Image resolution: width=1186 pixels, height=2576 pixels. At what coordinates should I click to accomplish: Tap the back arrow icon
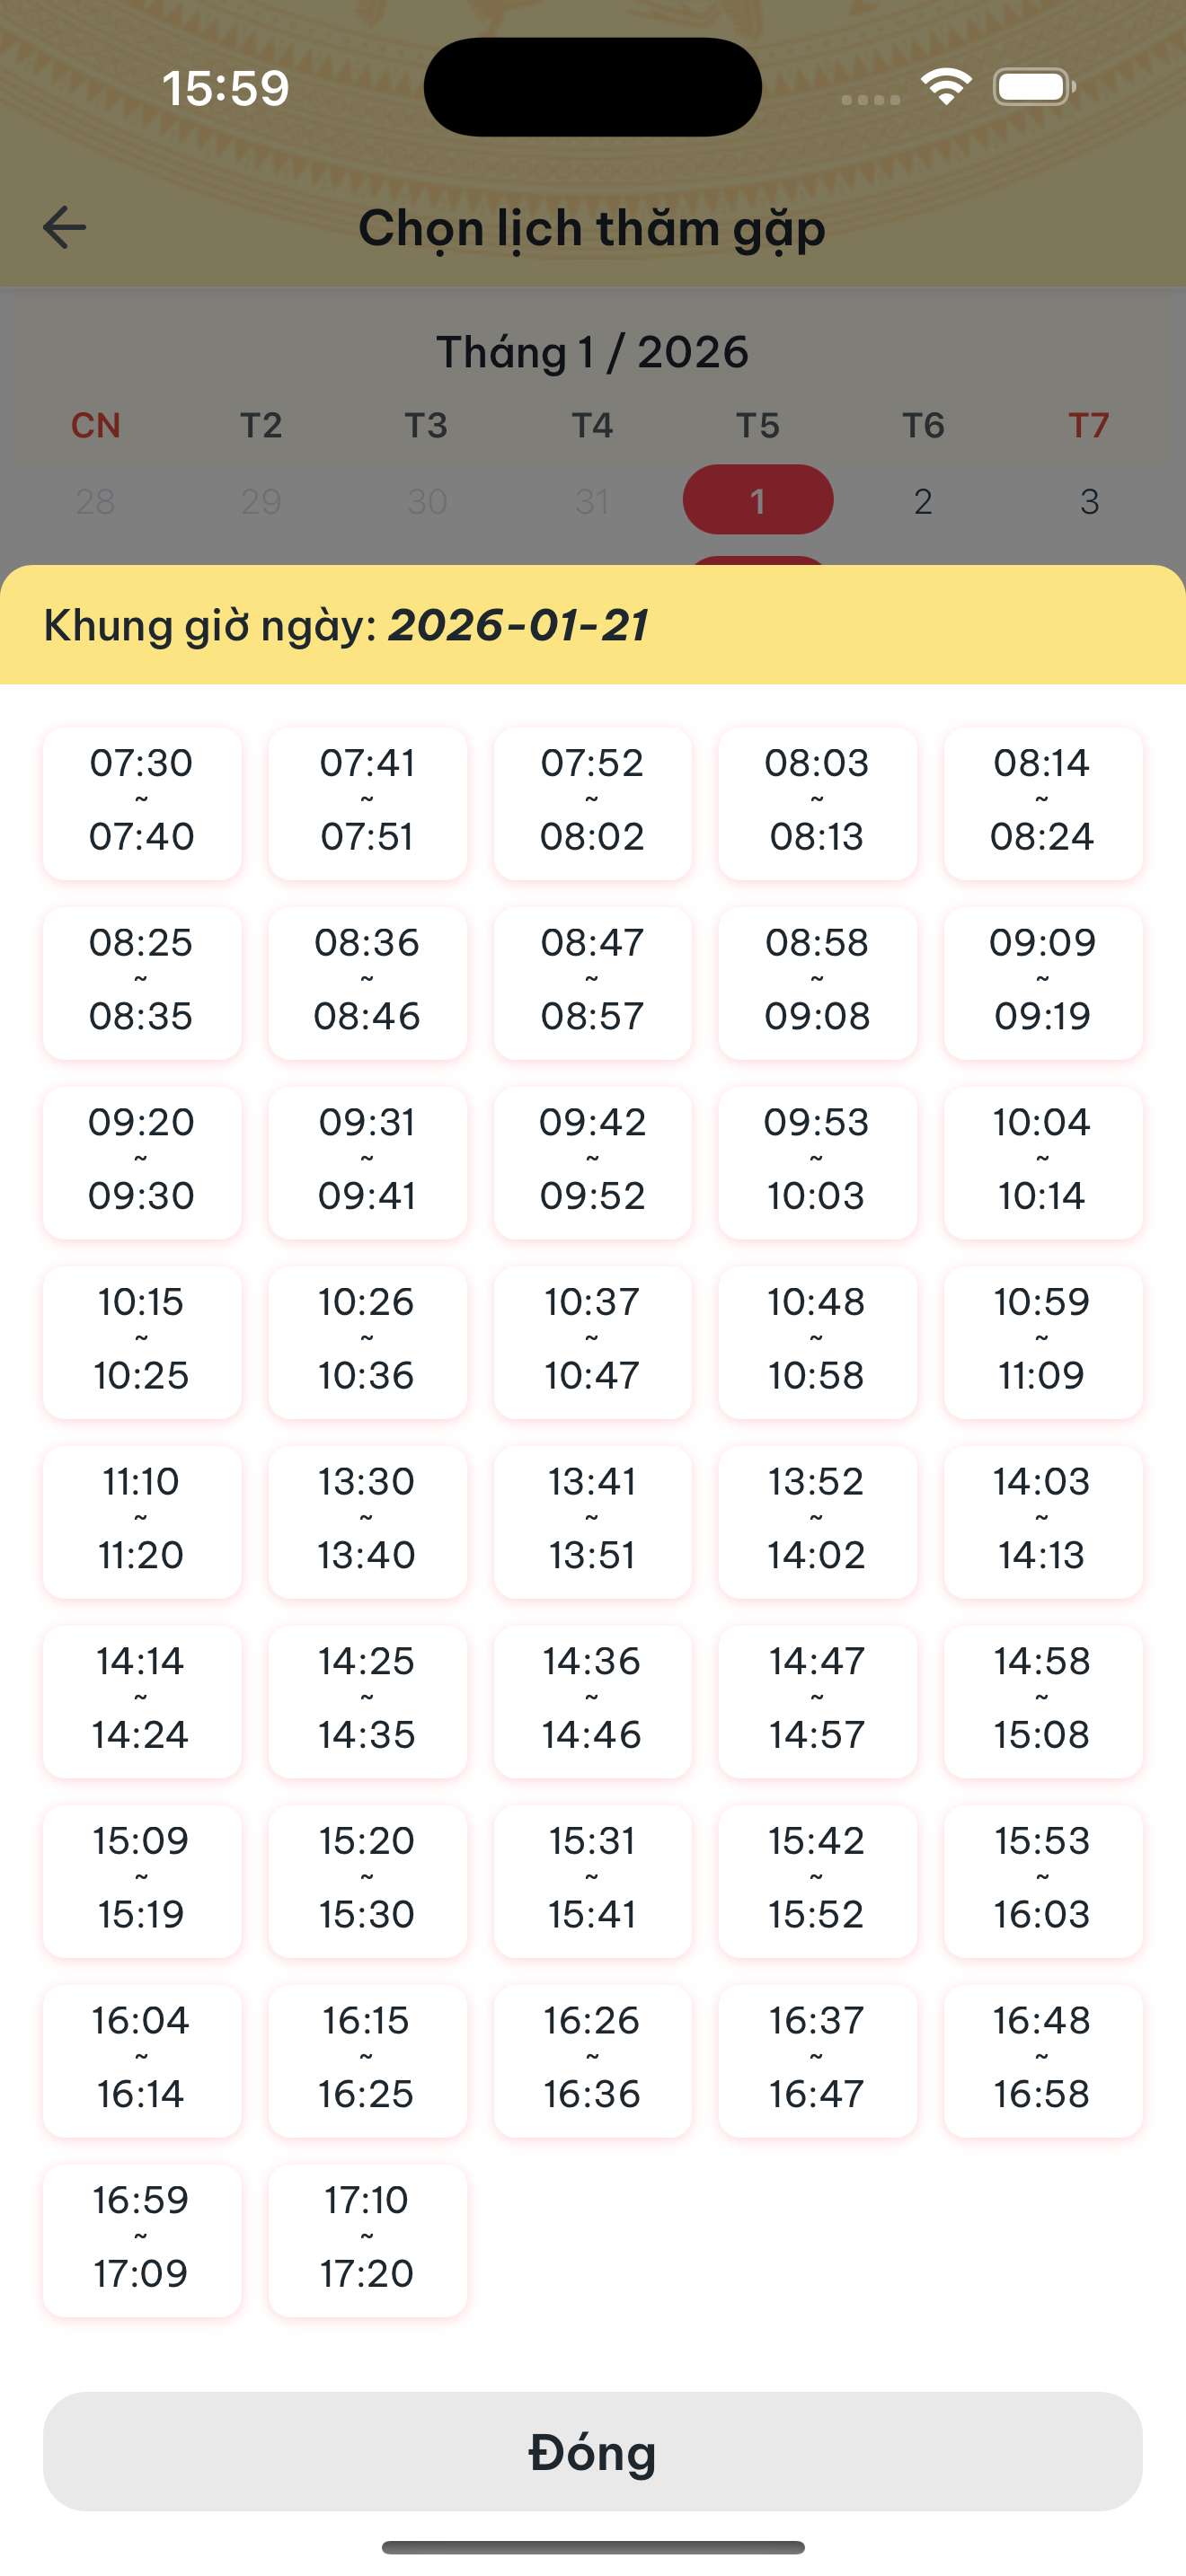click(x=65, y=227)
